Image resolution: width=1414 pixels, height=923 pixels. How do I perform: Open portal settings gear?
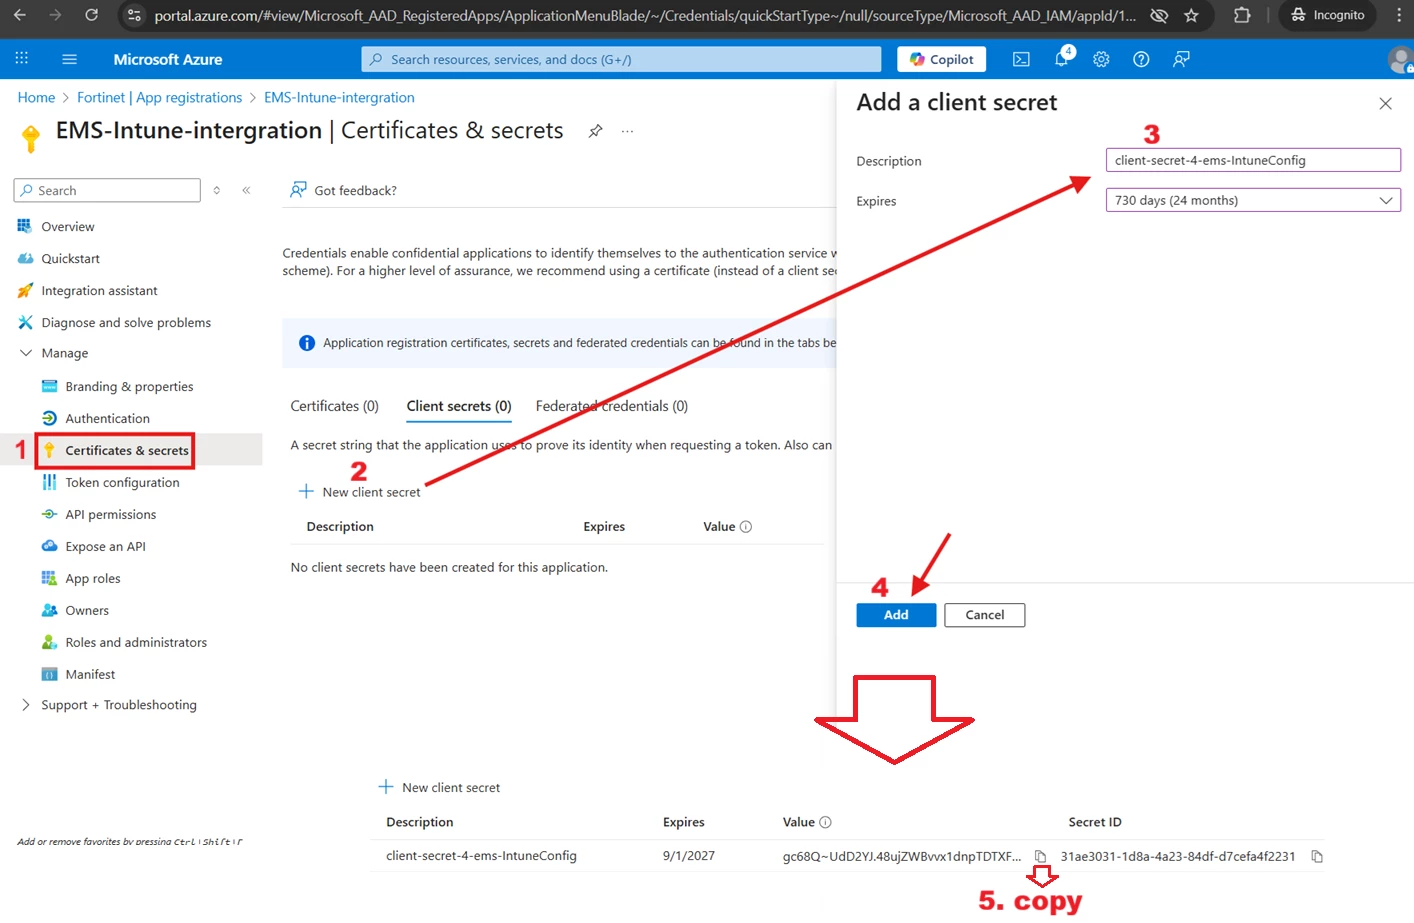pyautogui.click(x=1101, y=59)
